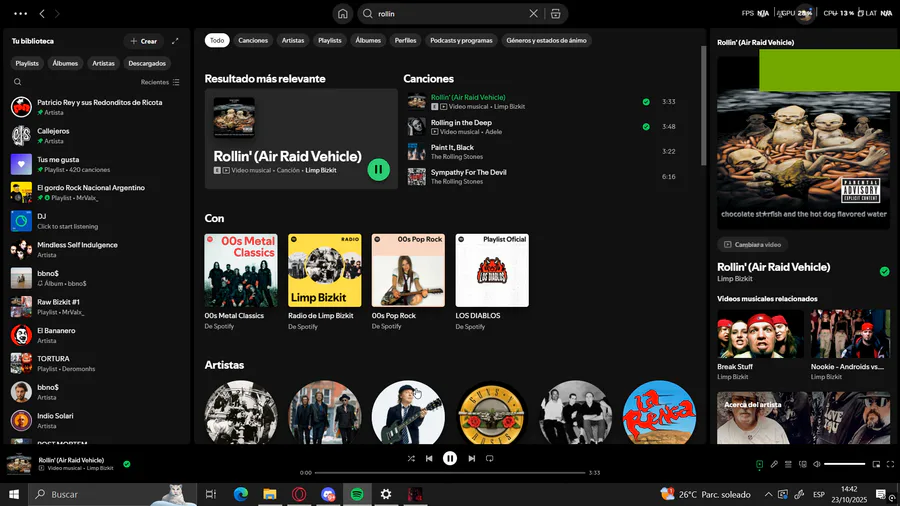
Task: Navigate back with left arrow
Action: [42, 14]
